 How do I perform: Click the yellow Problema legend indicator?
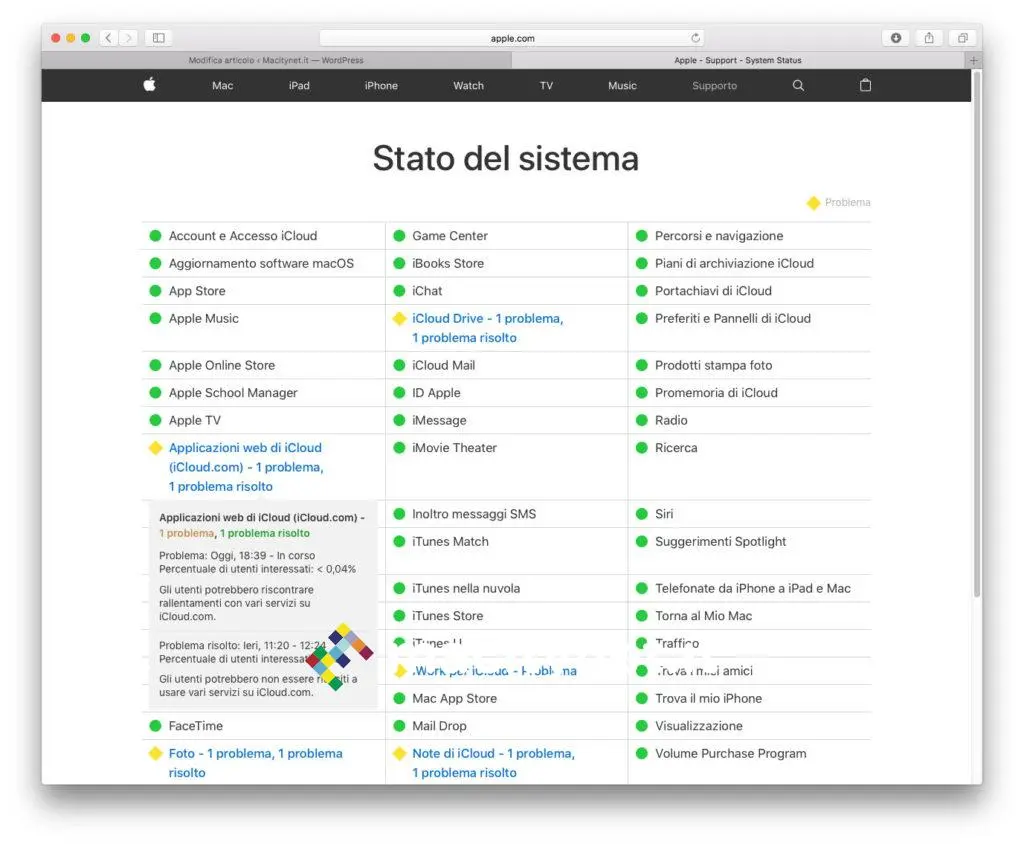(813, 202)
